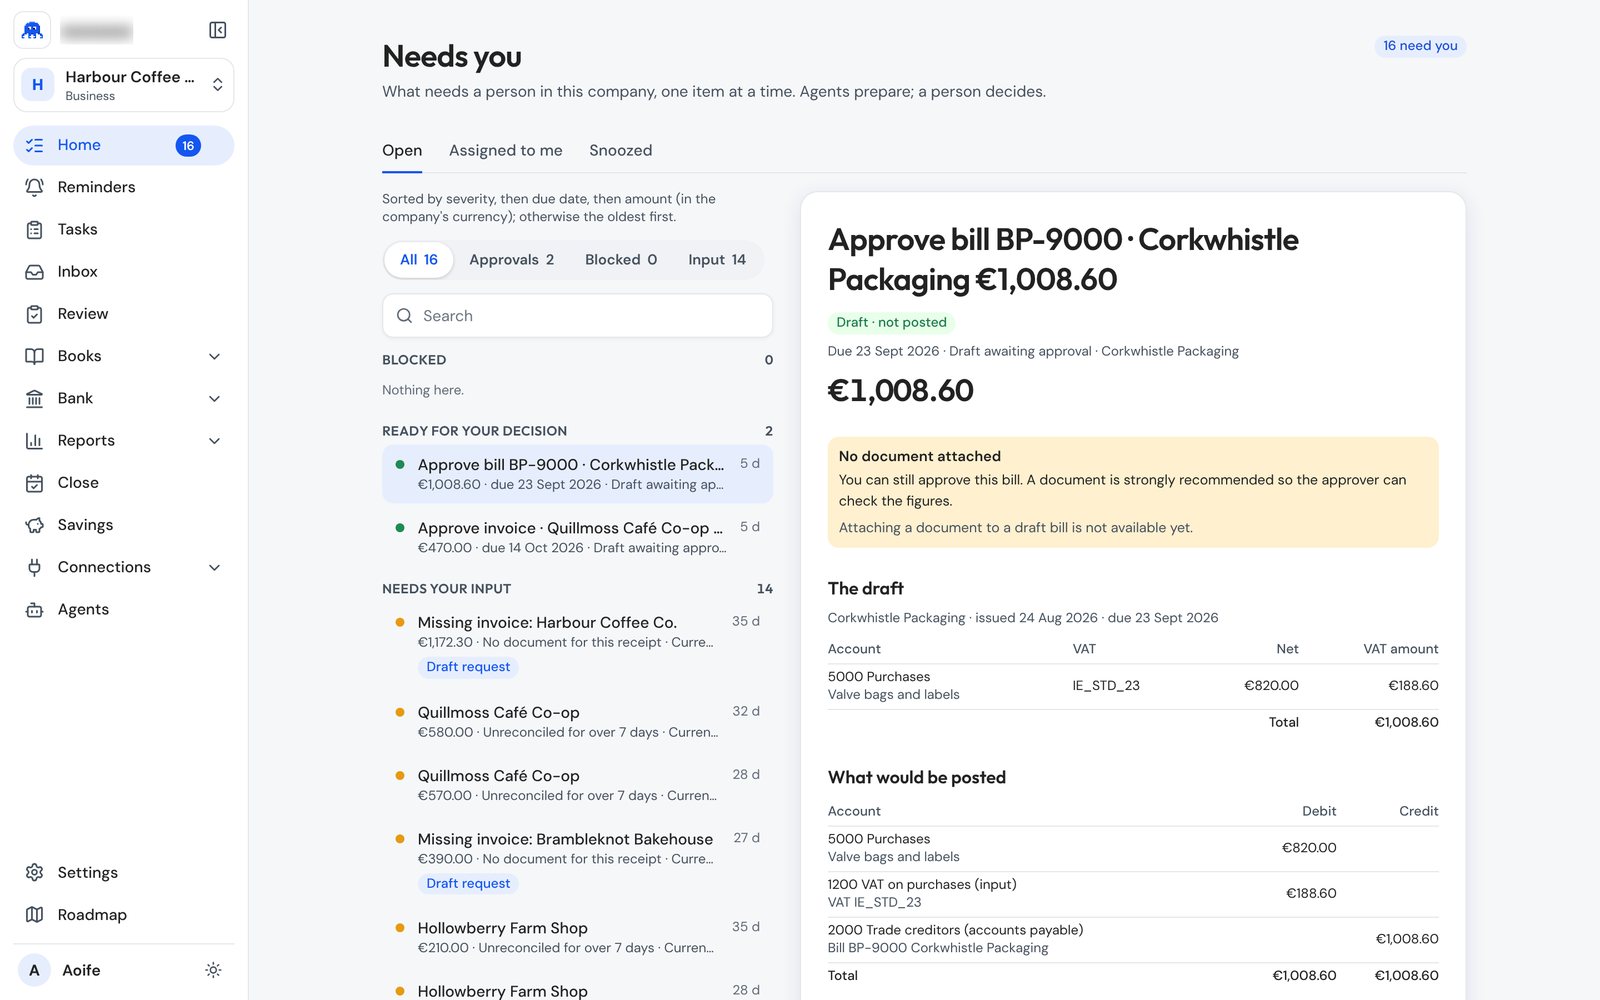Filter by Input 14
1600x1000 pixels.
717,259
